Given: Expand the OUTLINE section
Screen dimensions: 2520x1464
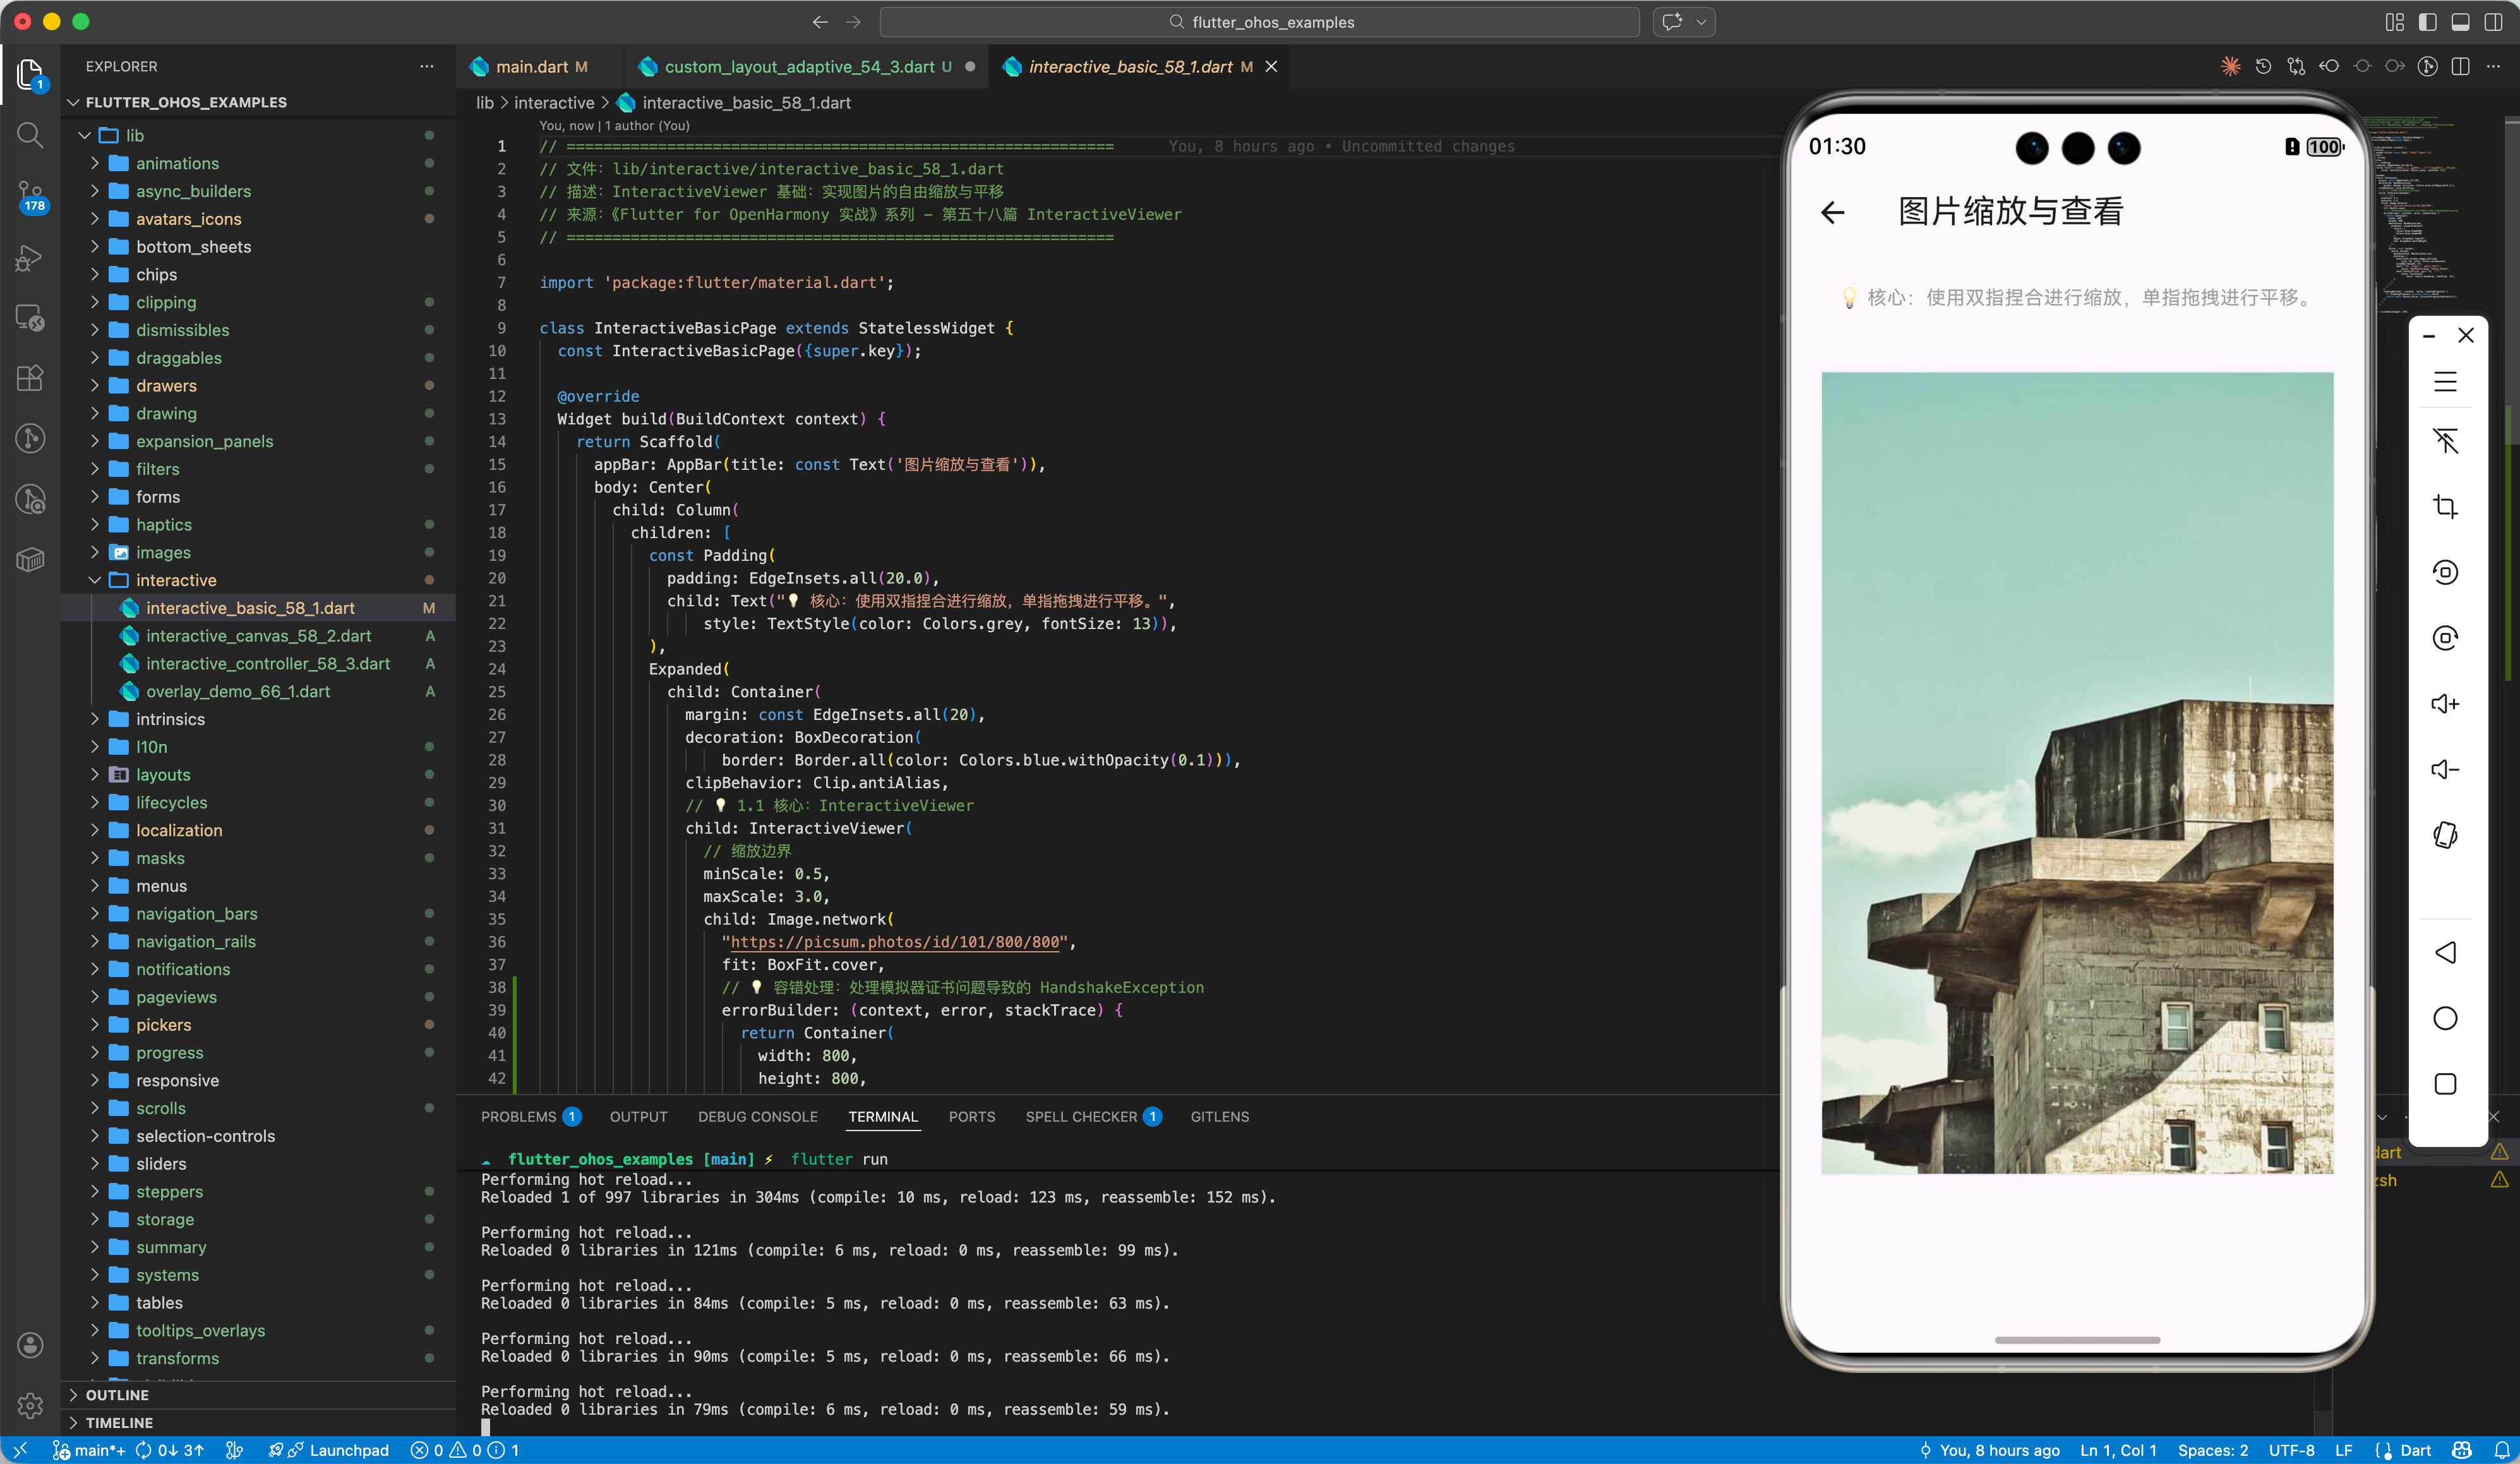Looking at the screenshot, I should (116, 1394).
